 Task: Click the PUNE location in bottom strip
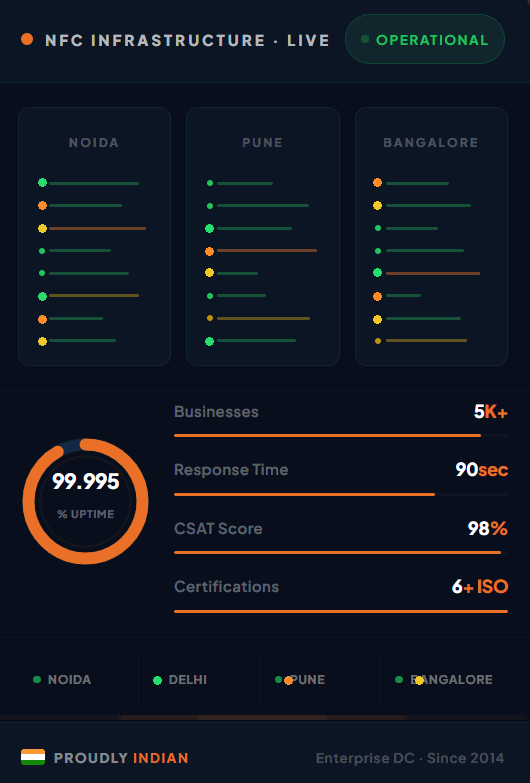(307, 680)
